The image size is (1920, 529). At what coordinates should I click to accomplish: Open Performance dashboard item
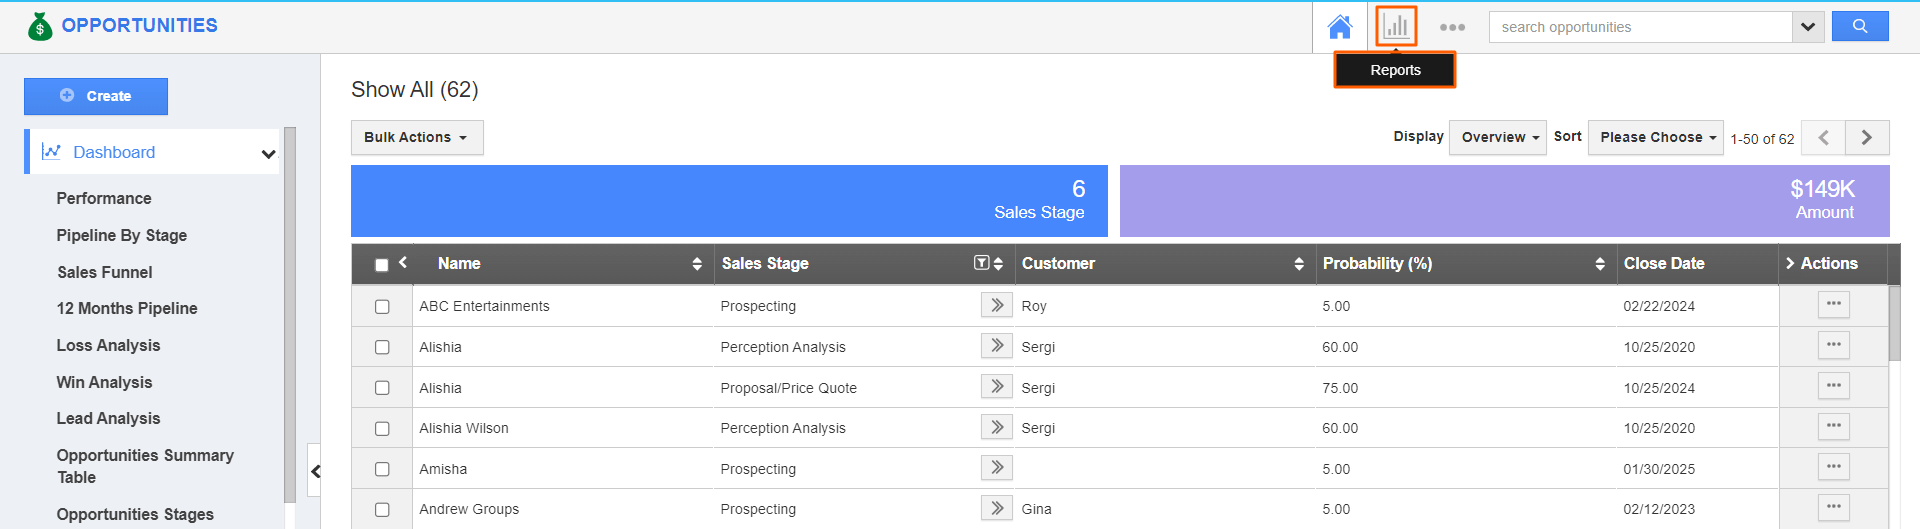[x=104, y=198]
